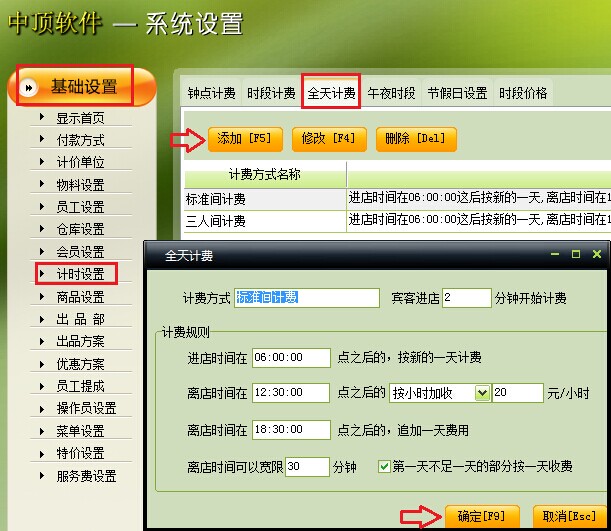The height and width of the screenshot is (531, 611).
Task: Click the 离店时间在 18:30:00 field
Action: [291, 430]
